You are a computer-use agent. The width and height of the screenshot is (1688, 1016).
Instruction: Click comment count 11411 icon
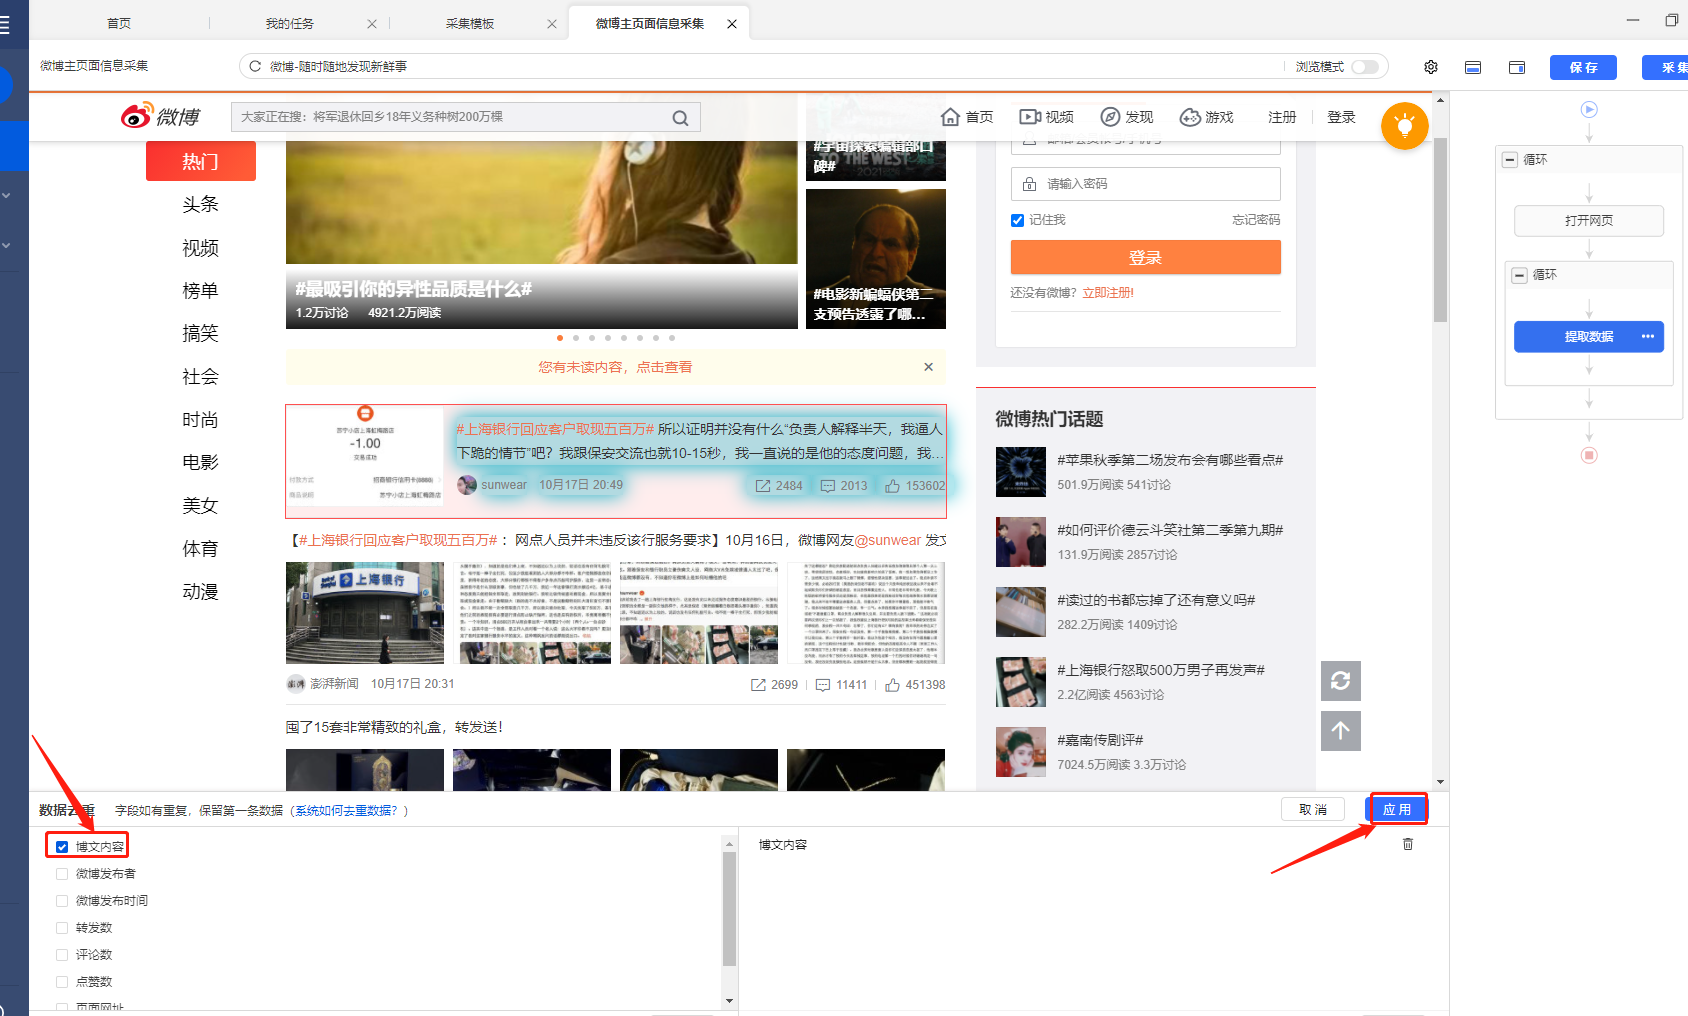823,685
